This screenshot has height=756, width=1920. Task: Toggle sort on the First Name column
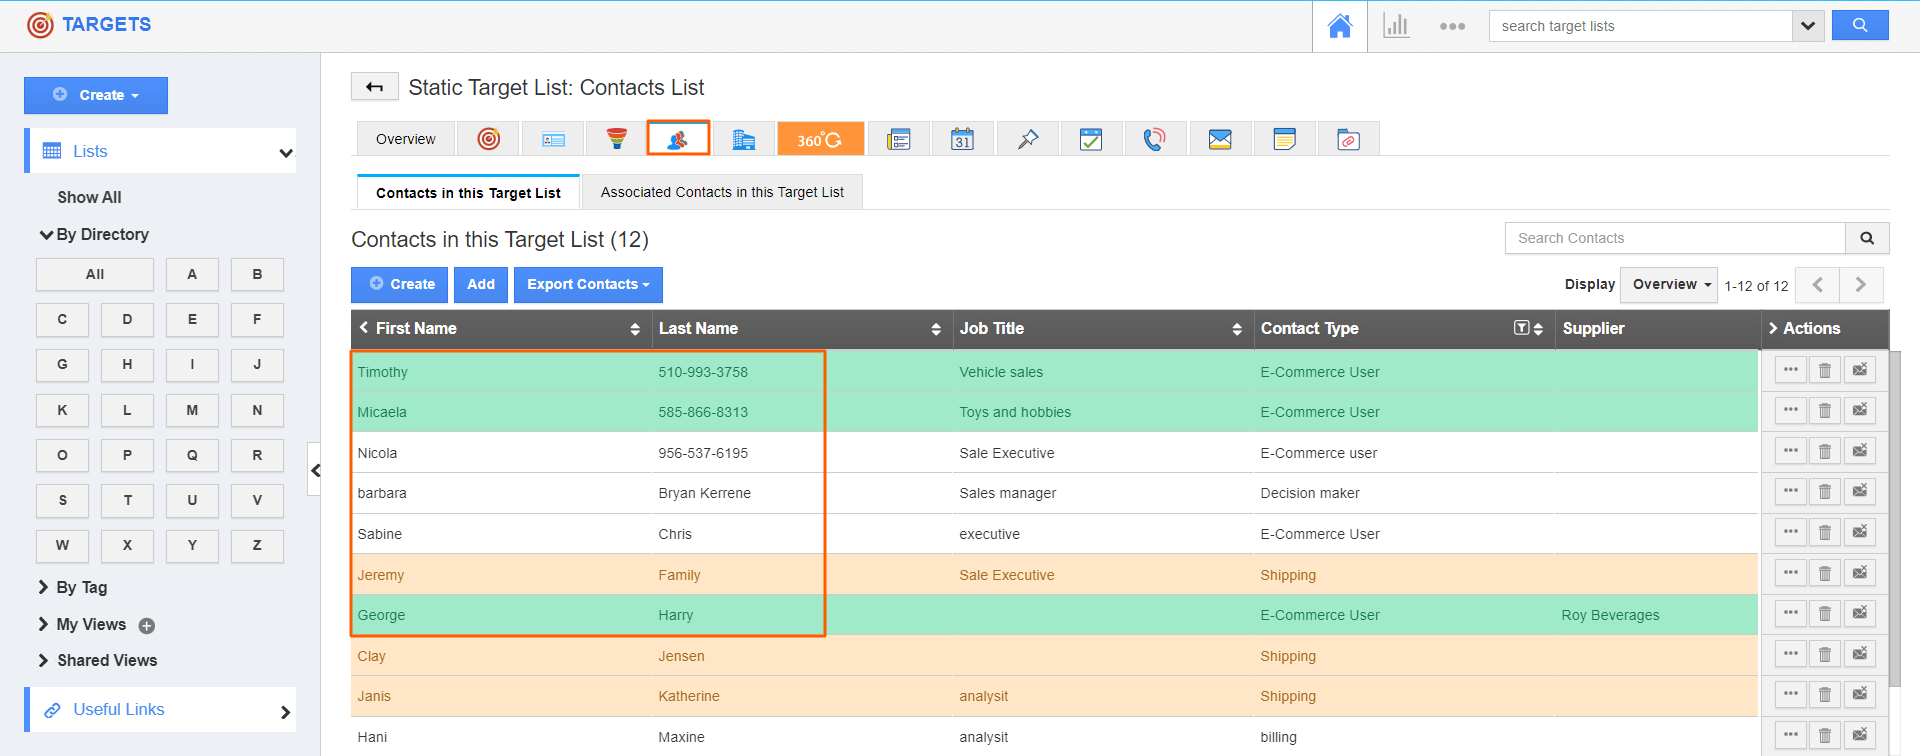[x=634, y=329]
